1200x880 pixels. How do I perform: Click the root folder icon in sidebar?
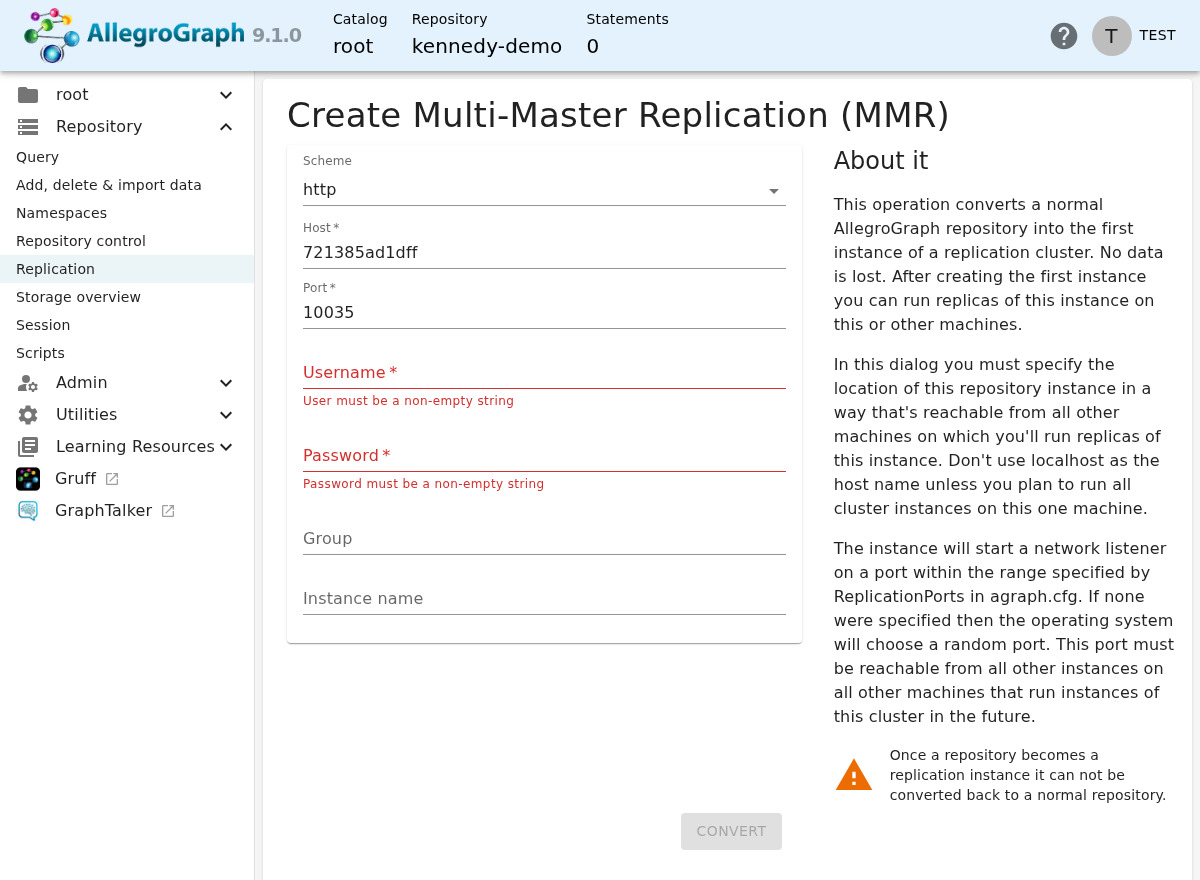[x=28, y=95]
